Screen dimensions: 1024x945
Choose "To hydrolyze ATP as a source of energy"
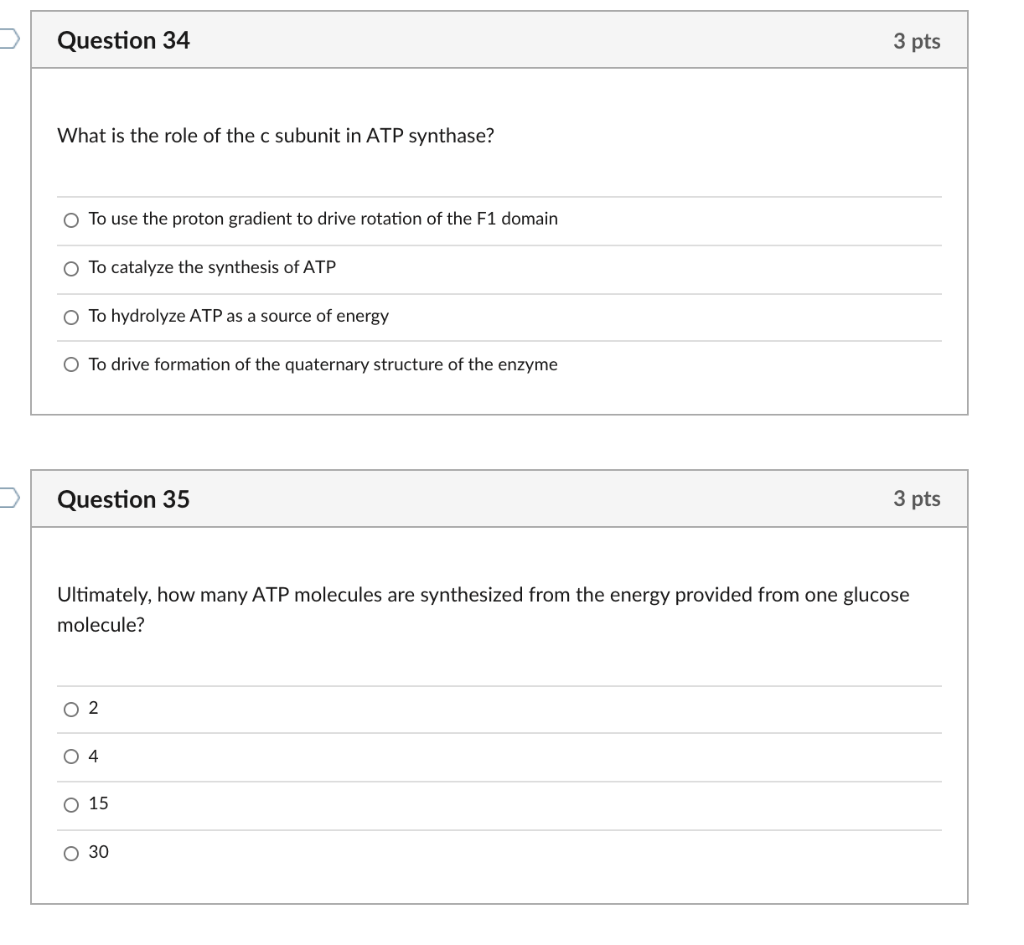pyautogui.click(x=71, y=316)
